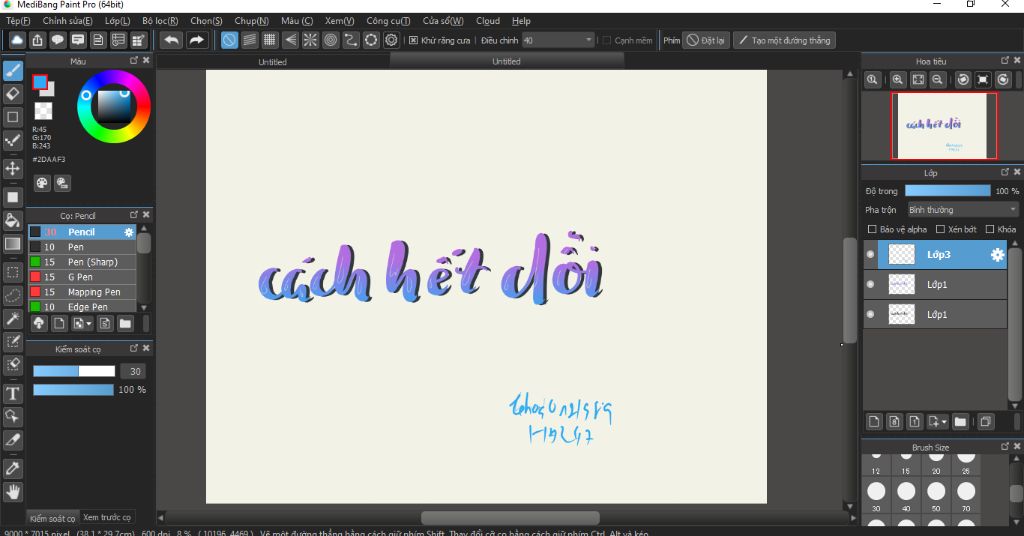Open add layer dropdown arrow in Layer panel

tap(944, 422)
